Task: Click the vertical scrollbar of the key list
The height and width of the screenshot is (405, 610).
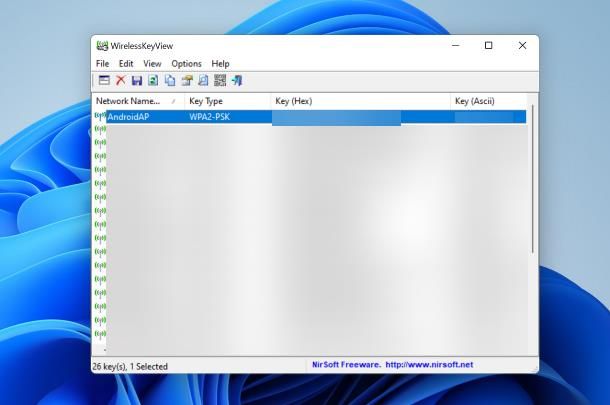Action: pyautogui.click(x=532, y=181)
